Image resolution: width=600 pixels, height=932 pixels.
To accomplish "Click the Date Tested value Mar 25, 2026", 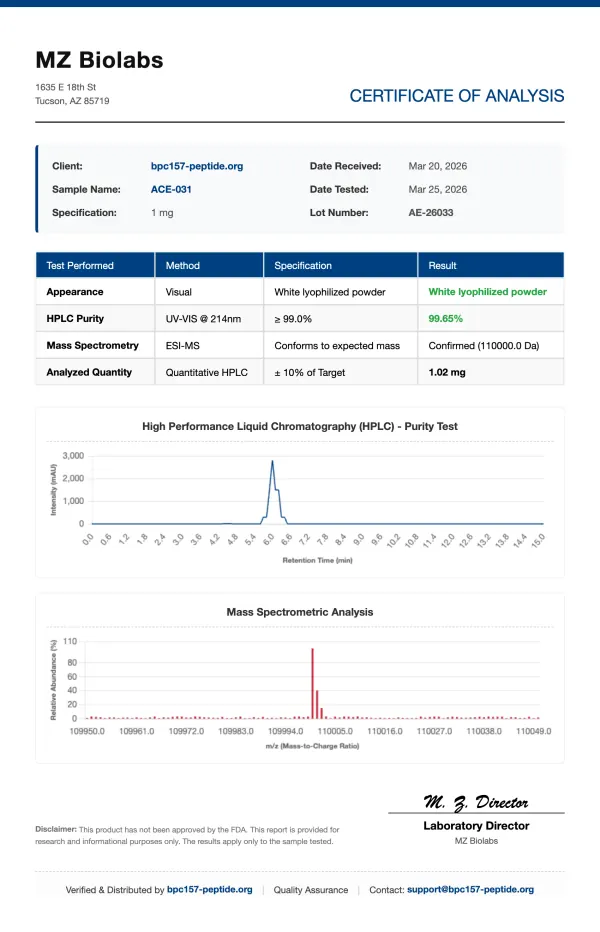I will [438, 189].
